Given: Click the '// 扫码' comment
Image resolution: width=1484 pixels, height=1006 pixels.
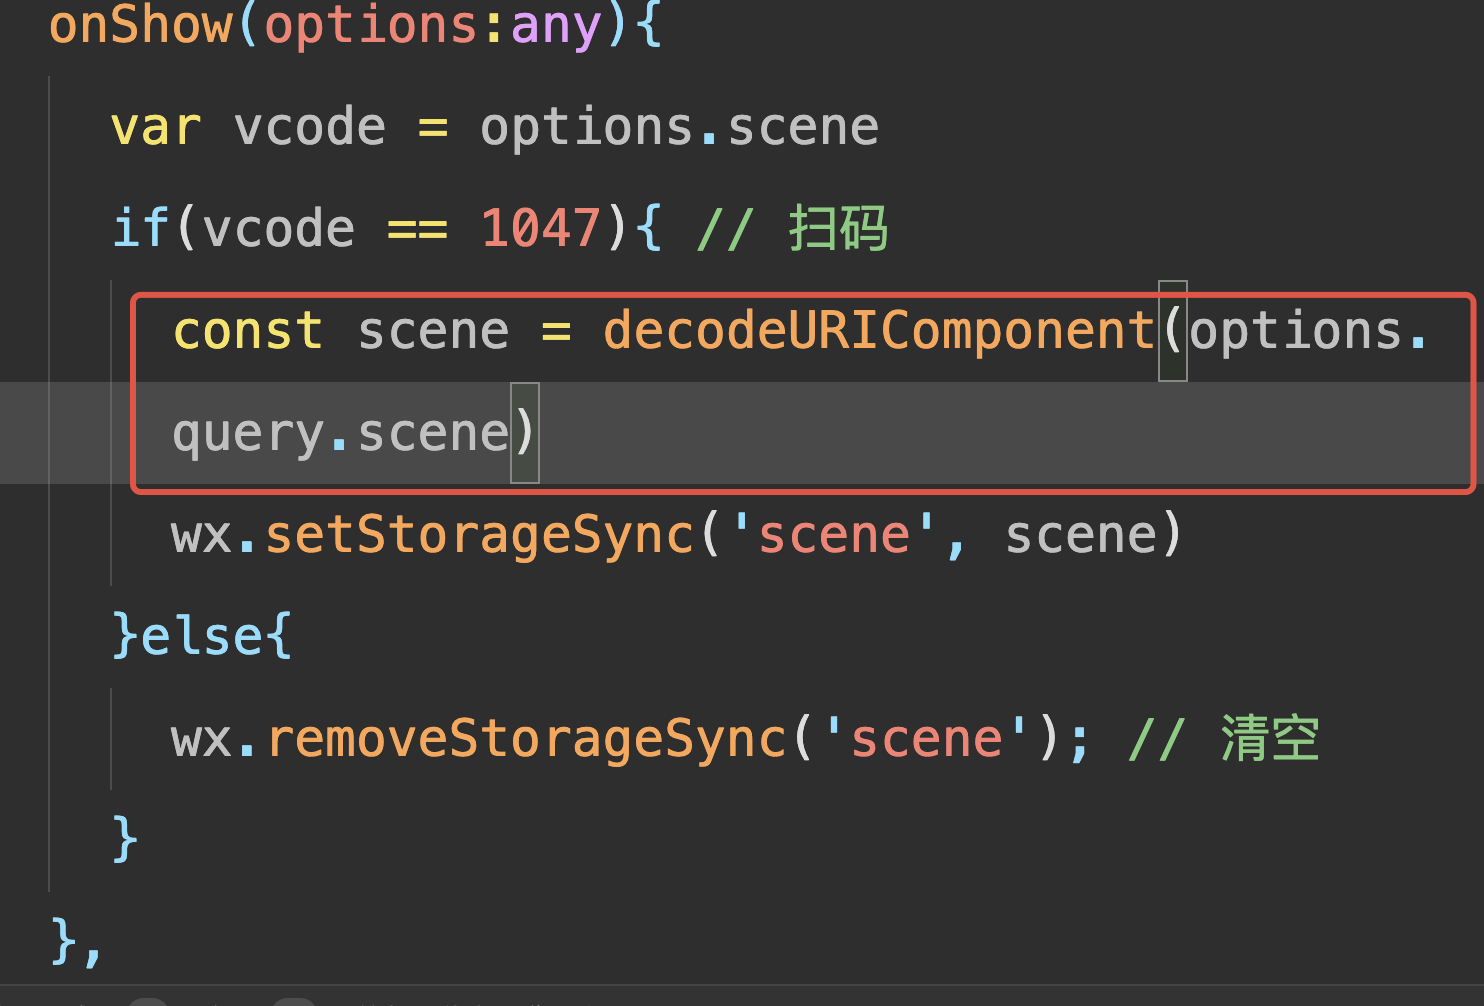Looking at the screenshot, I should [792, 229].
